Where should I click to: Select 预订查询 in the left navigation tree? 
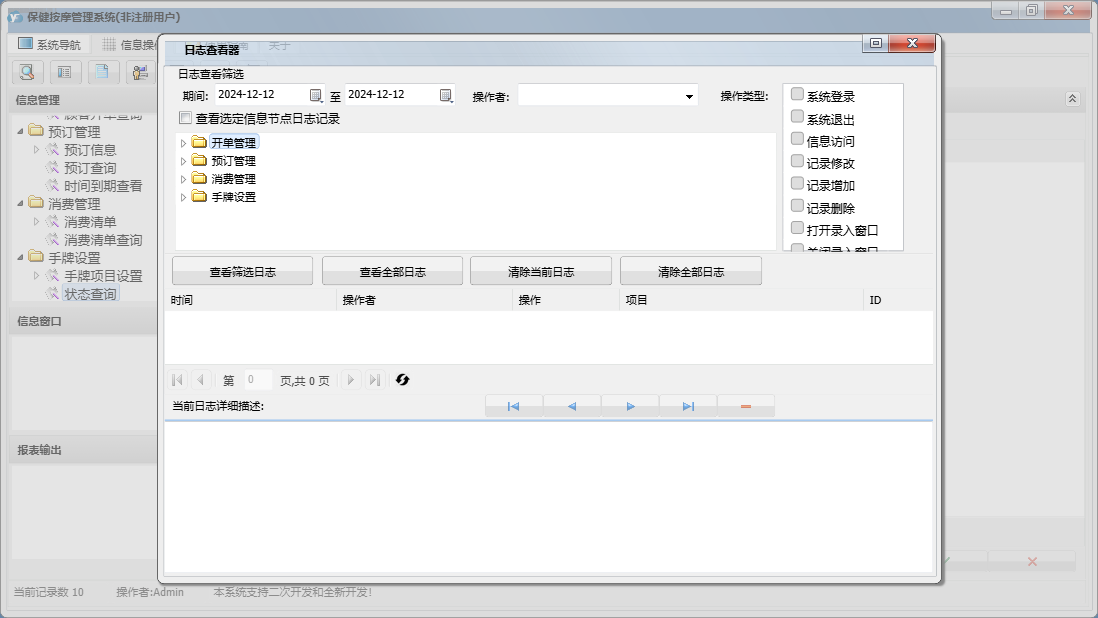(90, 168)
